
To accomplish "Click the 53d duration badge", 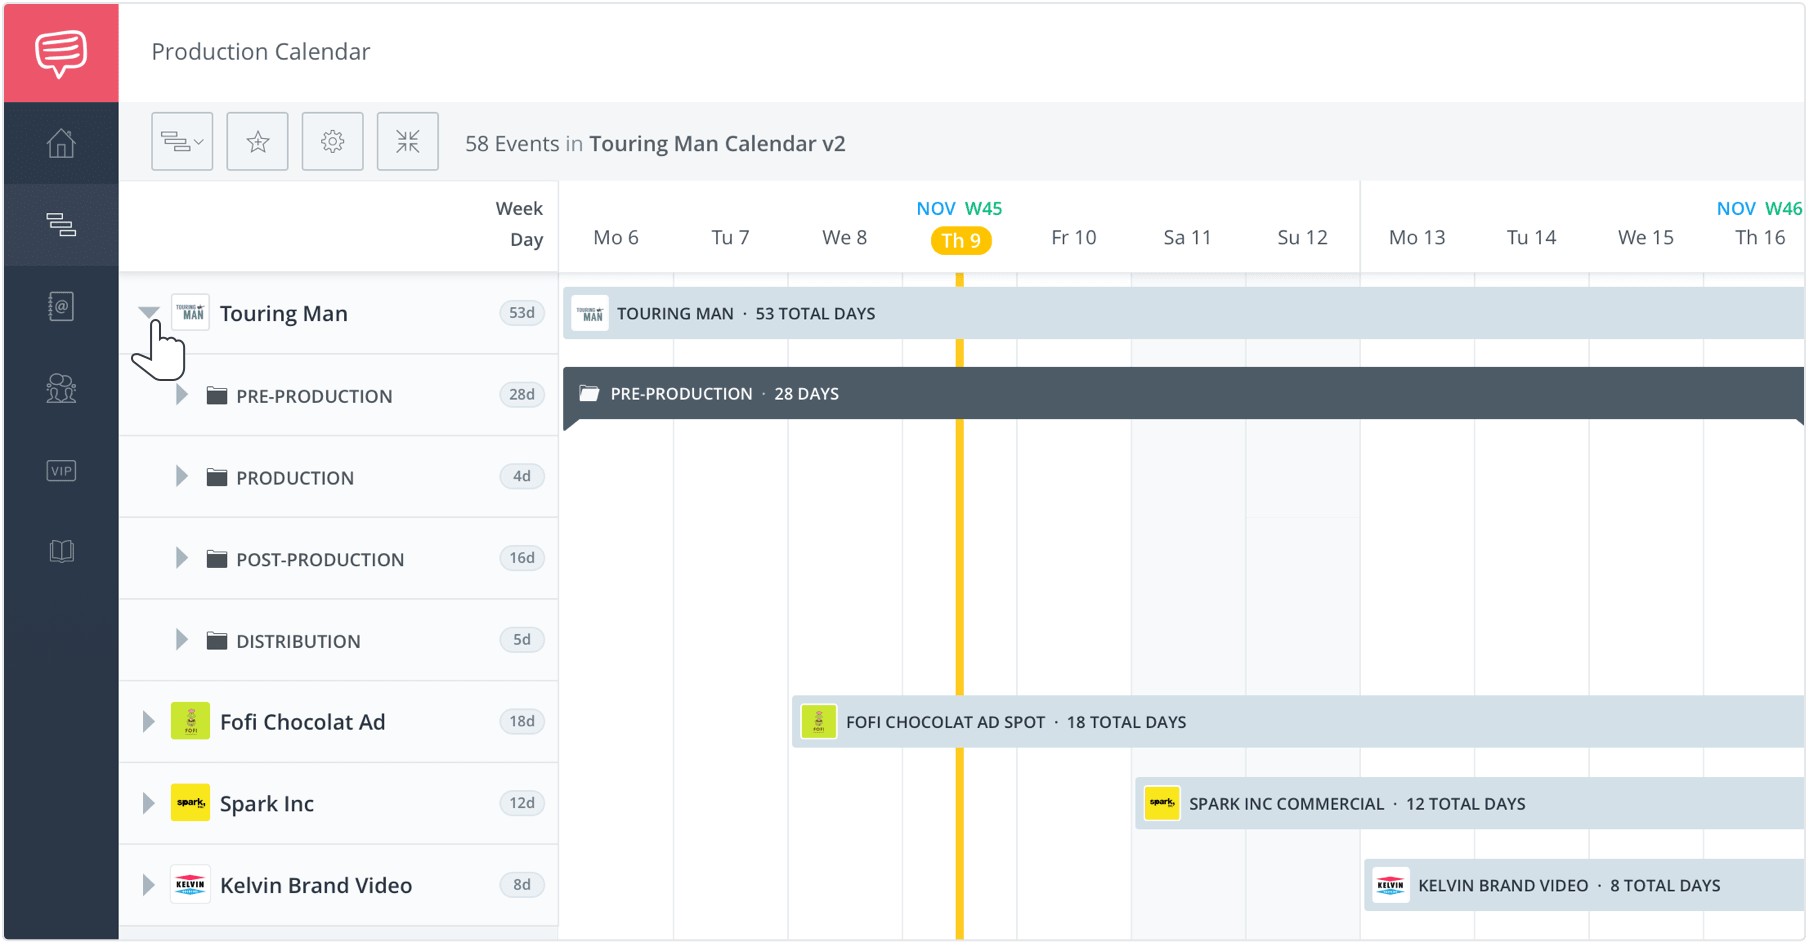I will [522, 313].
